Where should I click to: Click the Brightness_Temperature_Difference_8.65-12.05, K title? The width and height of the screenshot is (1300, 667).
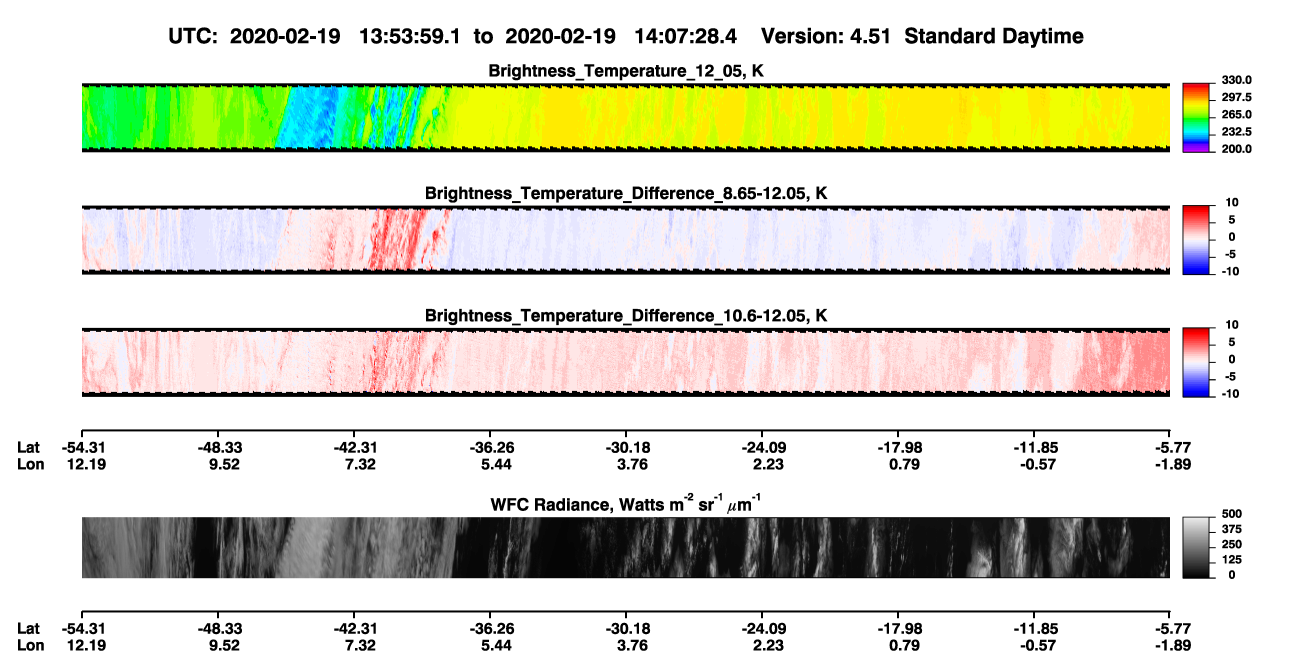(626, 193)
